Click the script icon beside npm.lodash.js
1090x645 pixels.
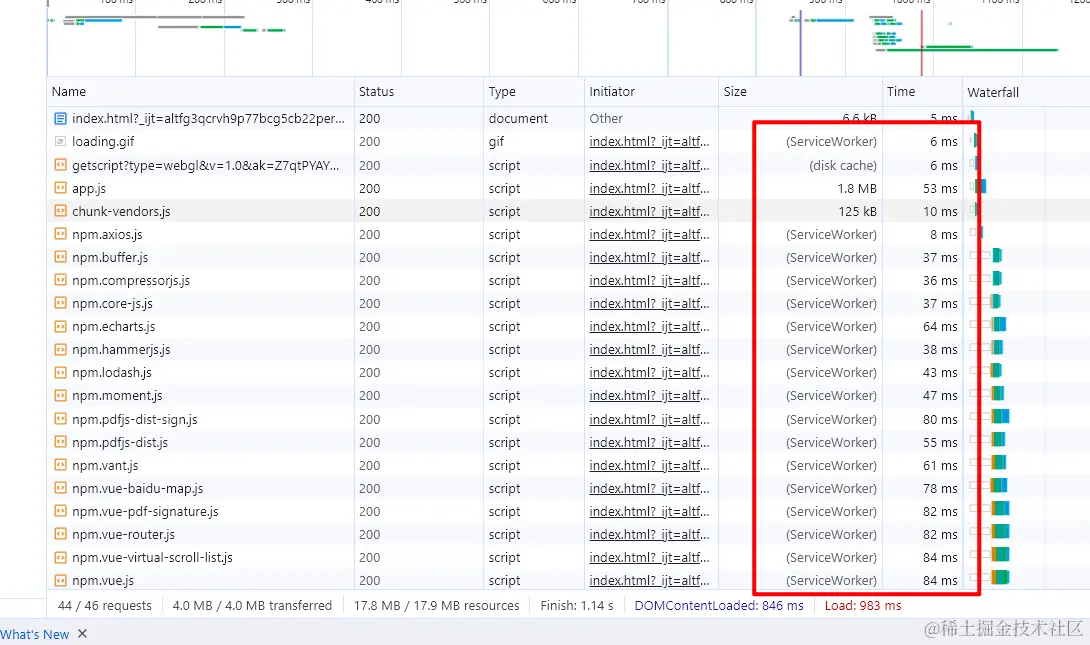coord(60,373)
